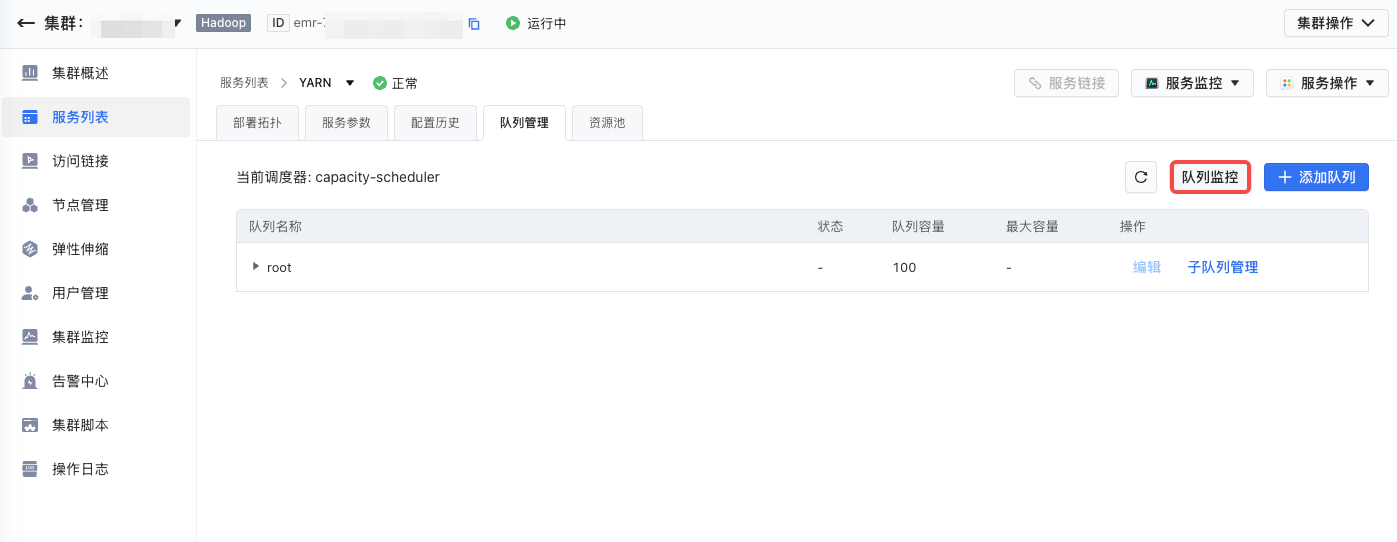1397x542 pixels.
Task: Switch to the 服务参数 tab
Action: [346, 123]
